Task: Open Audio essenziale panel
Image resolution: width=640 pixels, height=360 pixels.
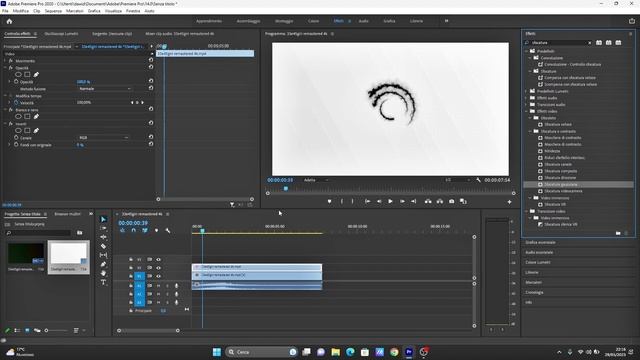Action: (539, 253)
